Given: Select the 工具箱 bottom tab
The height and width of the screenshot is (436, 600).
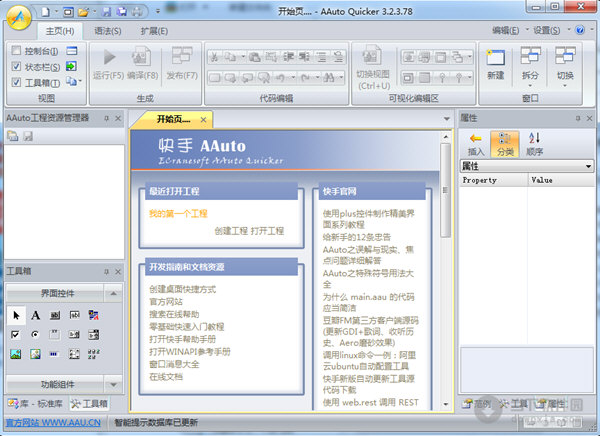Looking at the screenshot, I should tap(90, 403).
